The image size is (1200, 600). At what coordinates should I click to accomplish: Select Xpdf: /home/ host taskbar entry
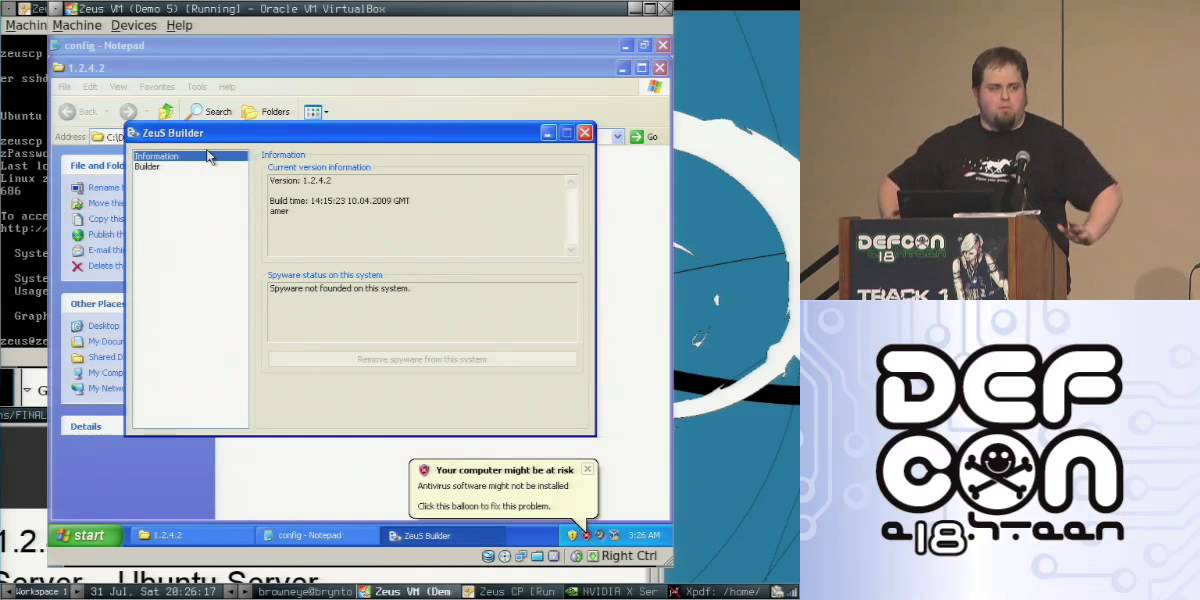pos(716,592)
